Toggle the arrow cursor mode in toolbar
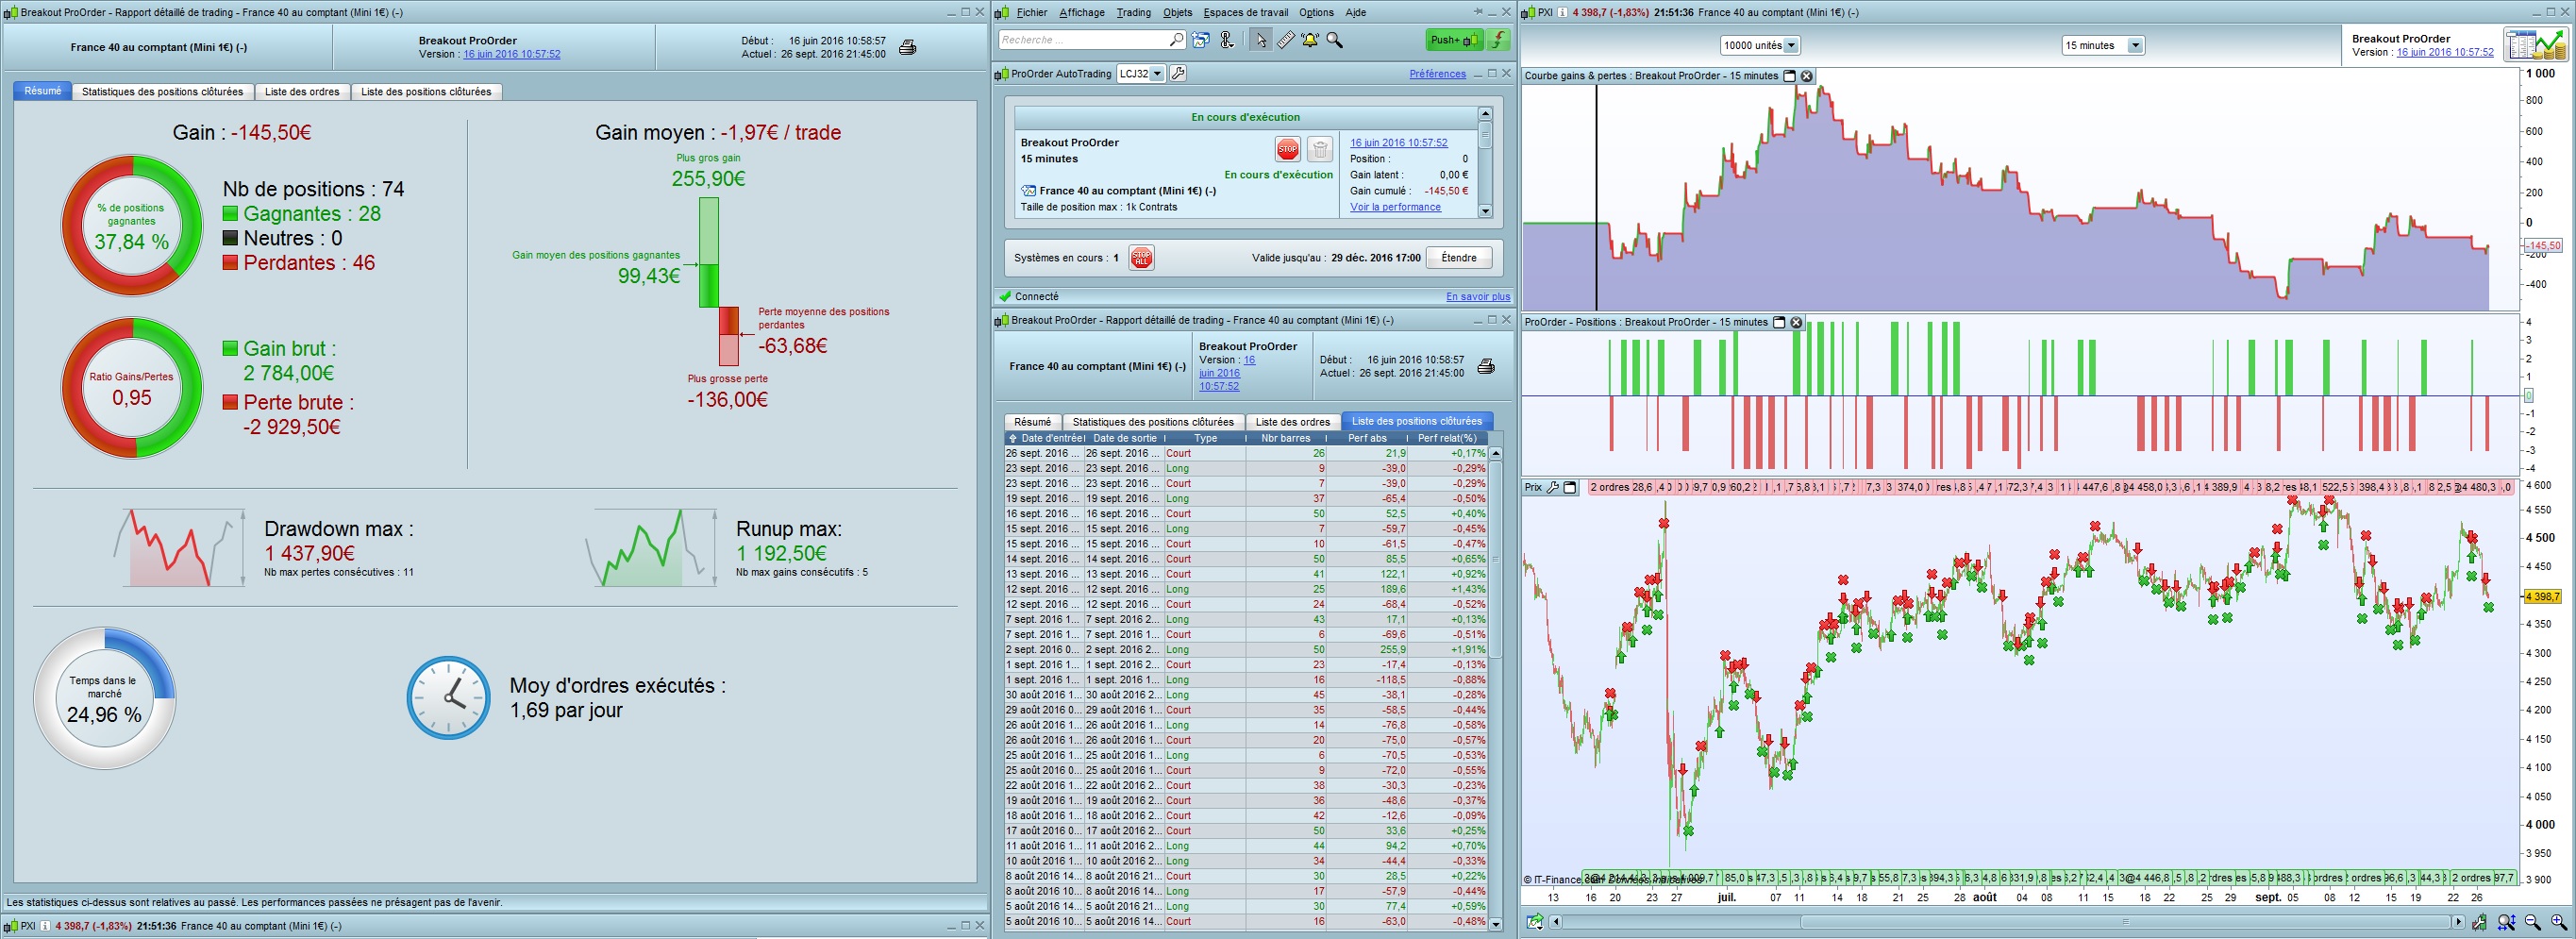Viewport: 2576px width, 939px height. pos(1260,40)
